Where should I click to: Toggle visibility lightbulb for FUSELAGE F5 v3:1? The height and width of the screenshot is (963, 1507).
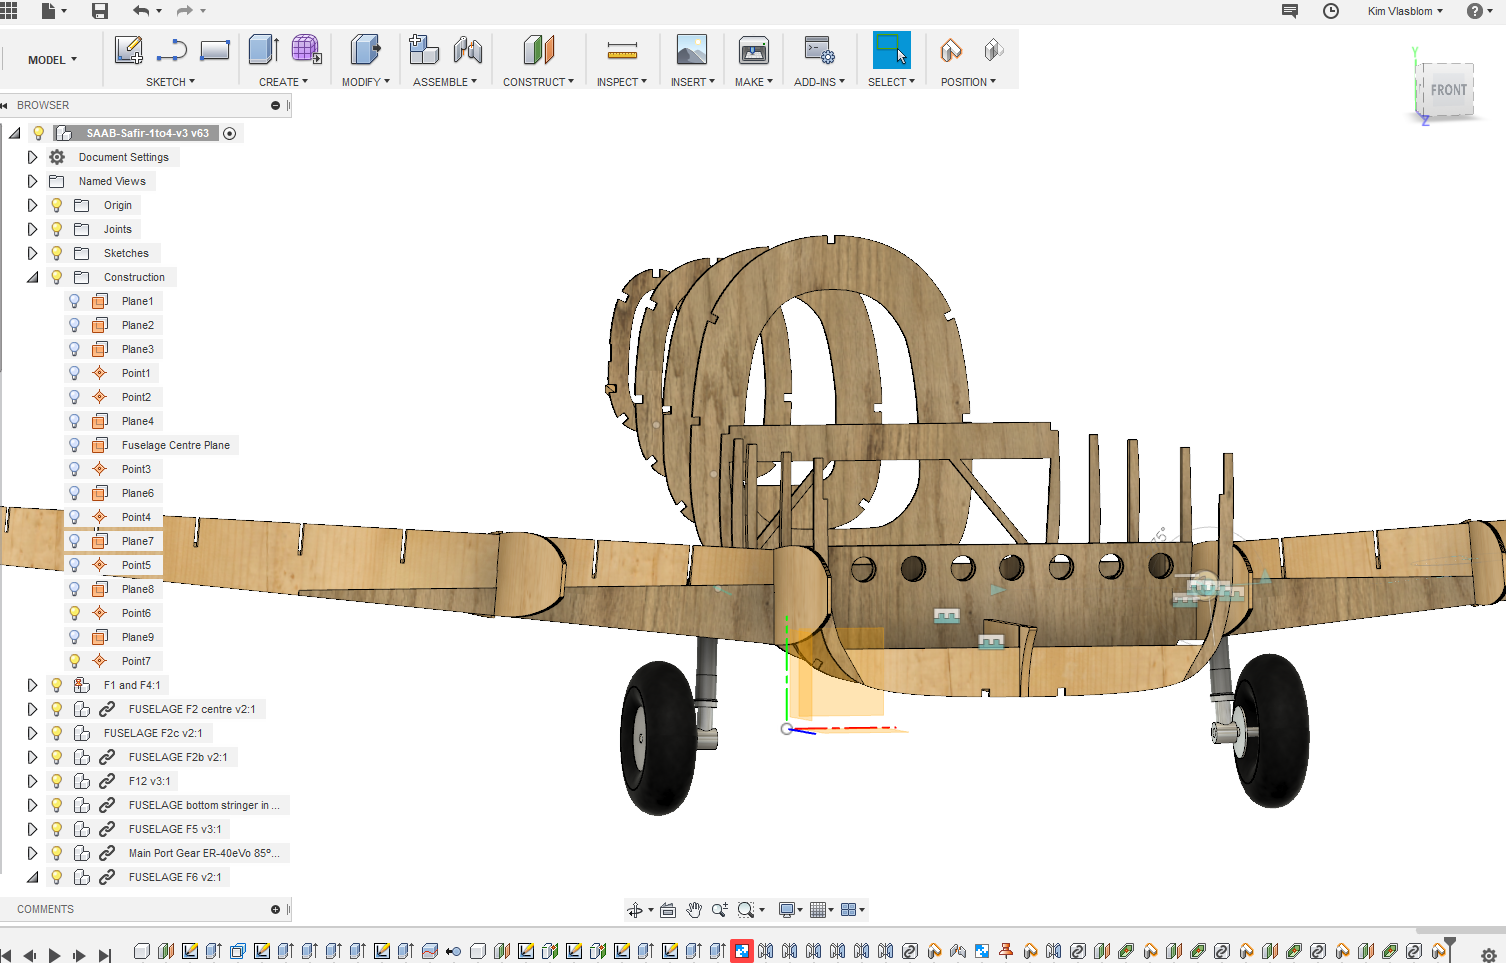[57, 829]
